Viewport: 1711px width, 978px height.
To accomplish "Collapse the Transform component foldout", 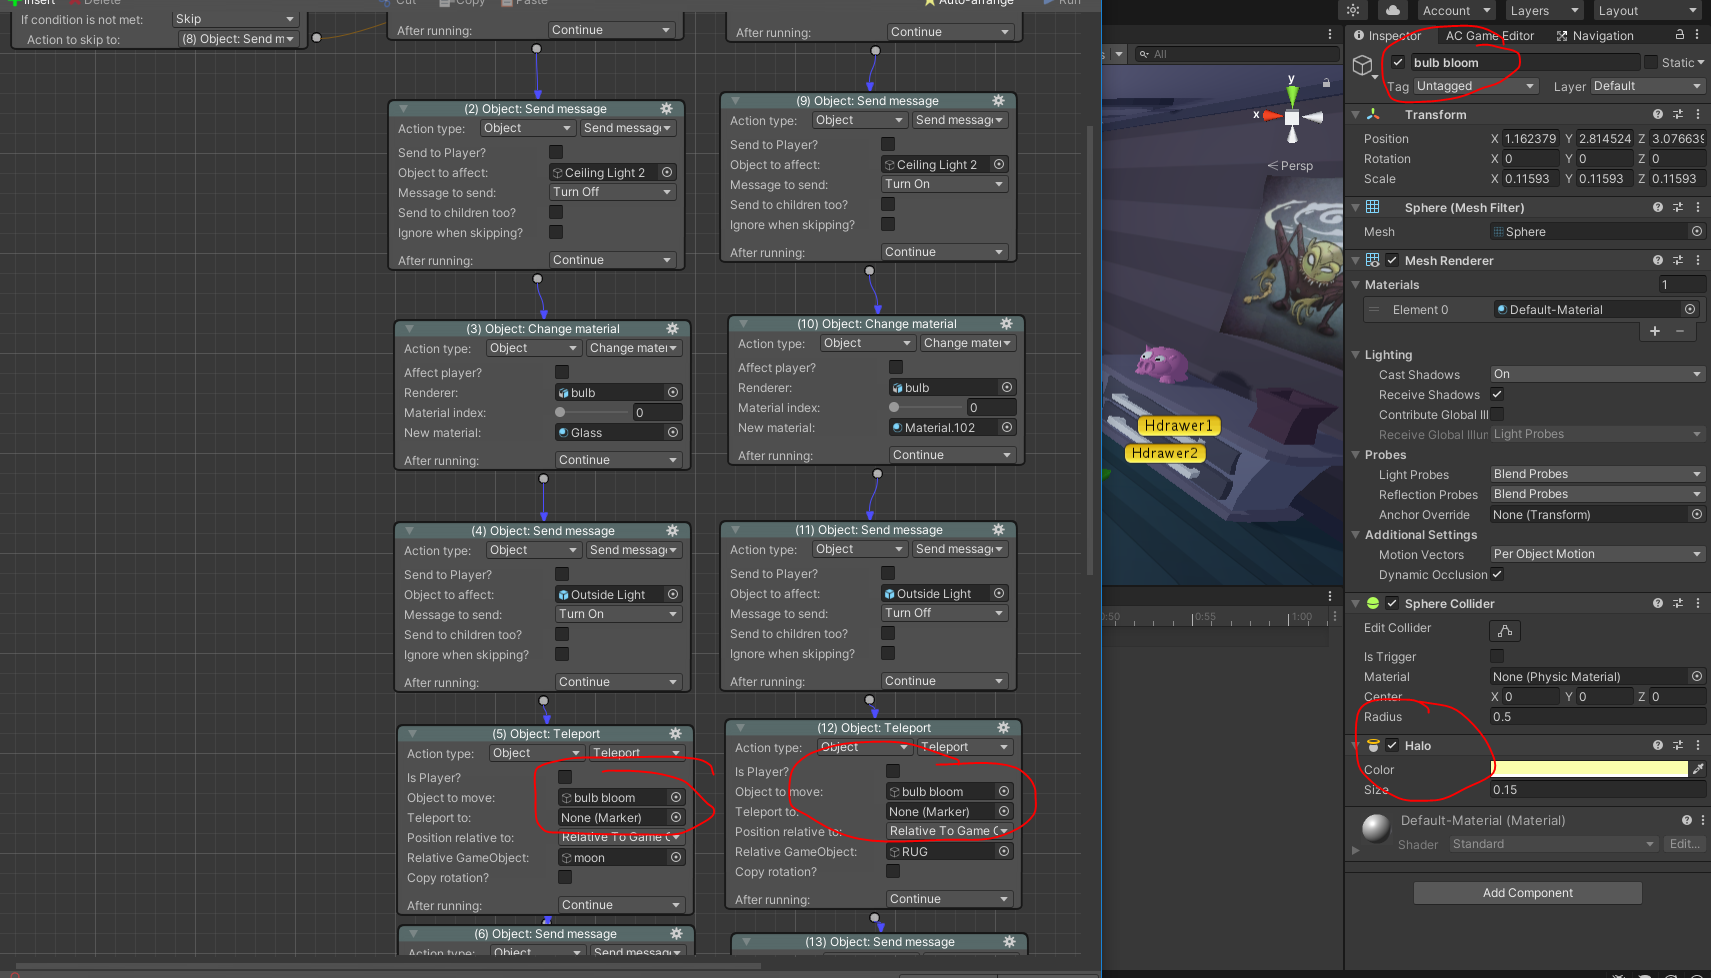I will coord(1356,114).
